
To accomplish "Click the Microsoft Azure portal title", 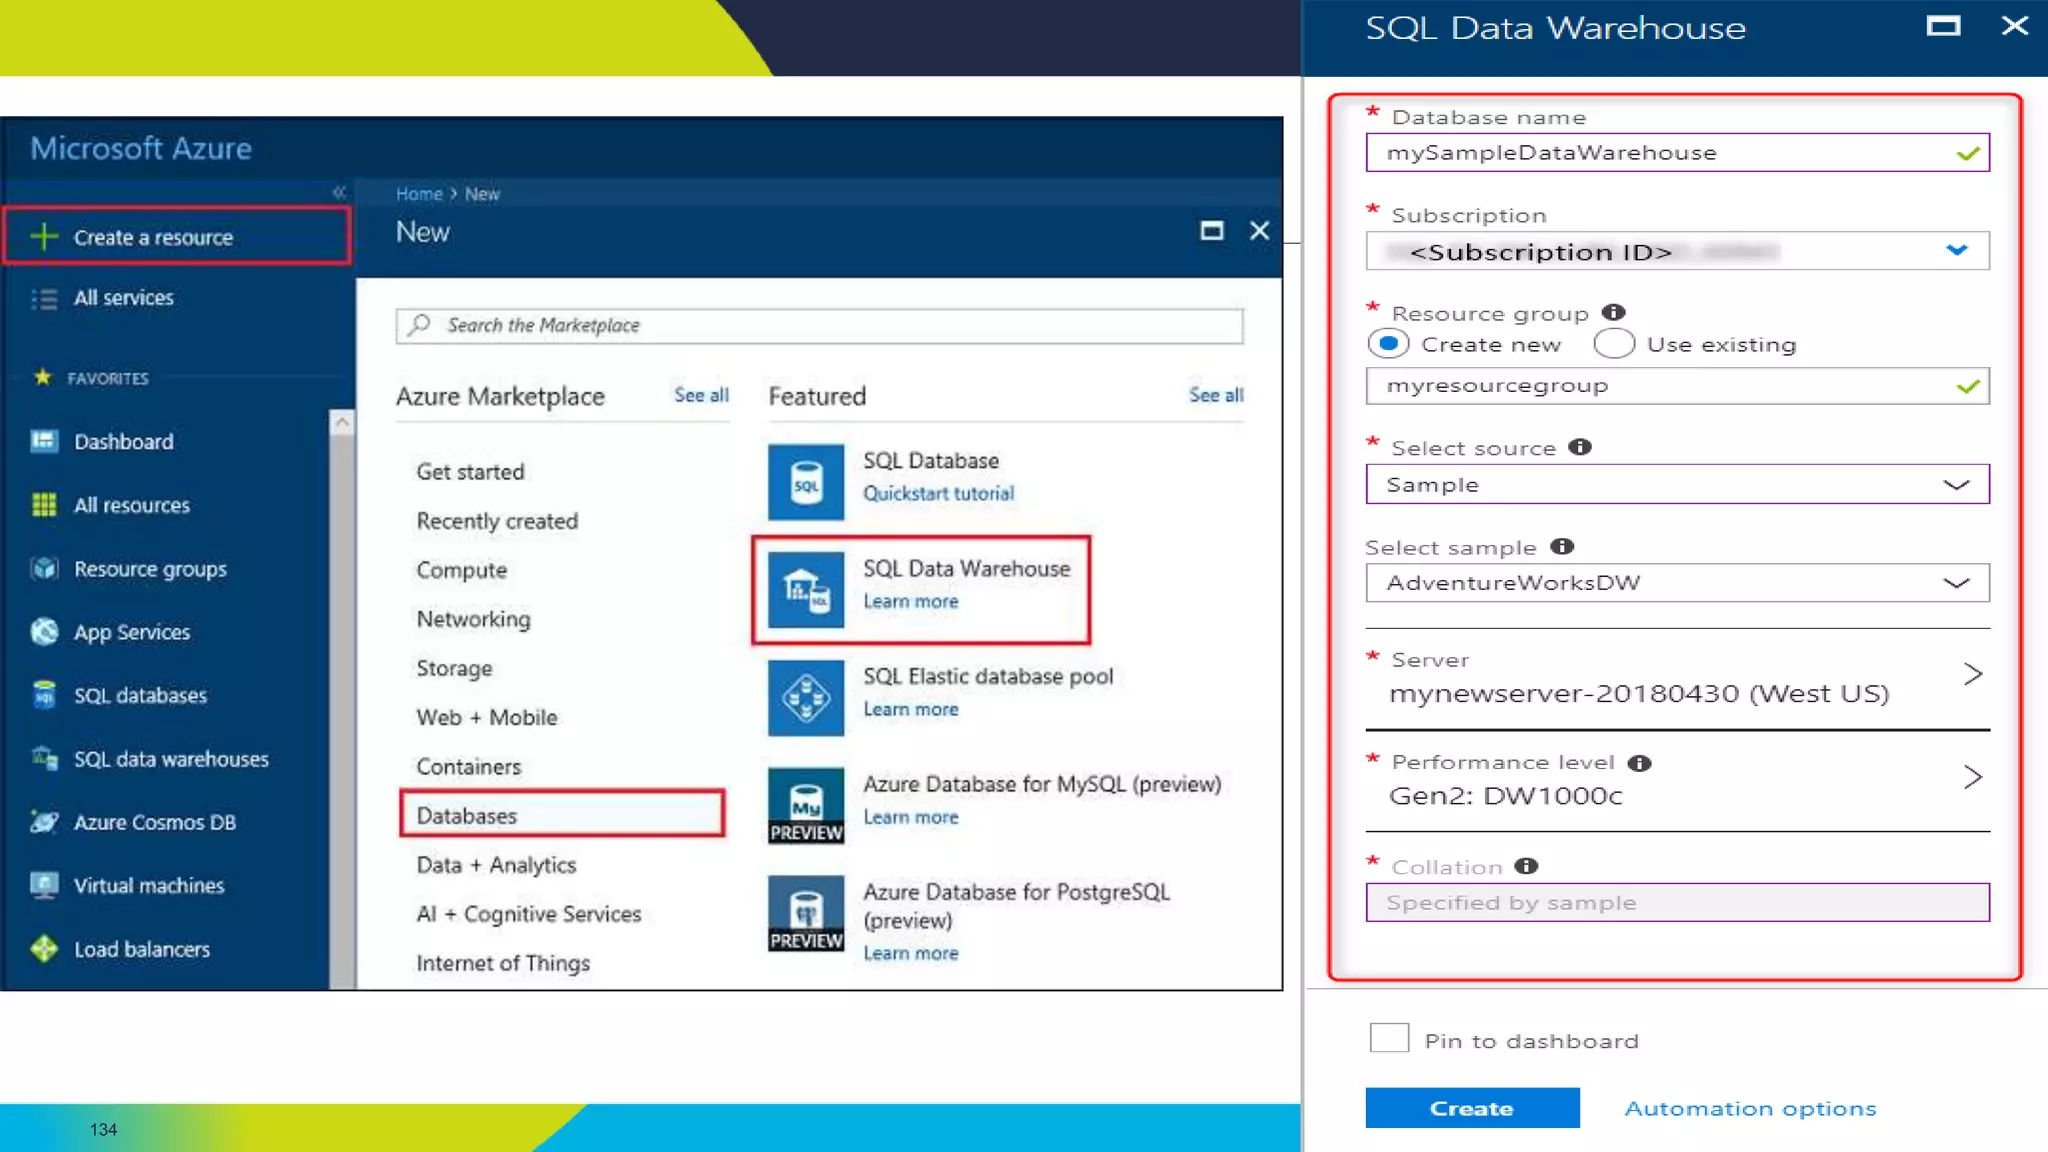I will (x=141, y=148).
